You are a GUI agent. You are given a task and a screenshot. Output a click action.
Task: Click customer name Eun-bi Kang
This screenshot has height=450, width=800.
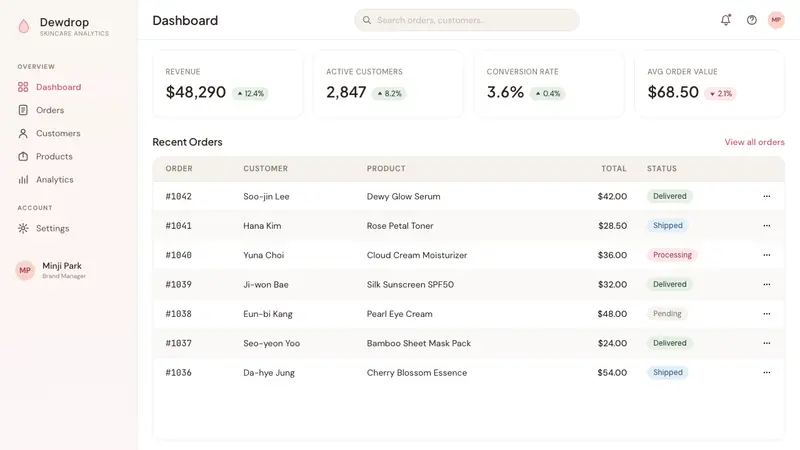(x=268, y=314)
